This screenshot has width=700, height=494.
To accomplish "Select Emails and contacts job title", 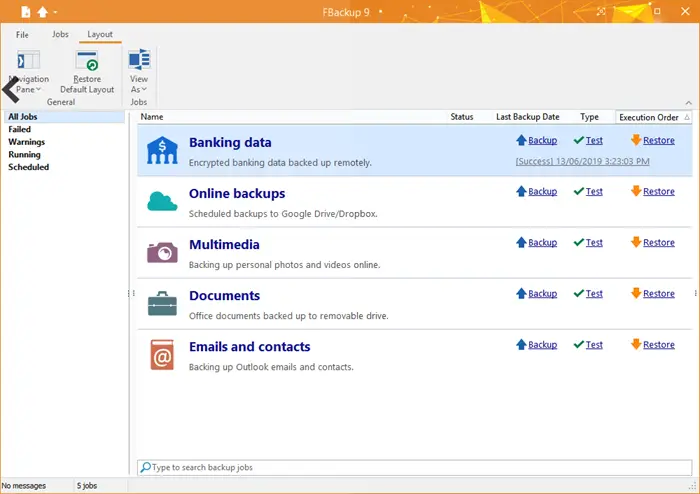I will tap(250, 347).
